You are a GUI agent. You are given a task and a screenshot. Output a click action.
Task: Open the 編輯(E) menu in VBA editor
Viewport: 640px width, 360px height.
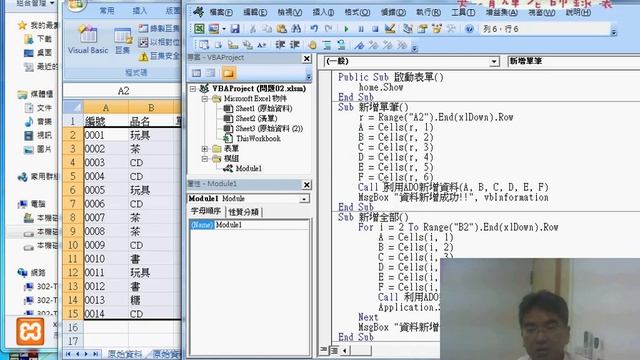(255, 12)
